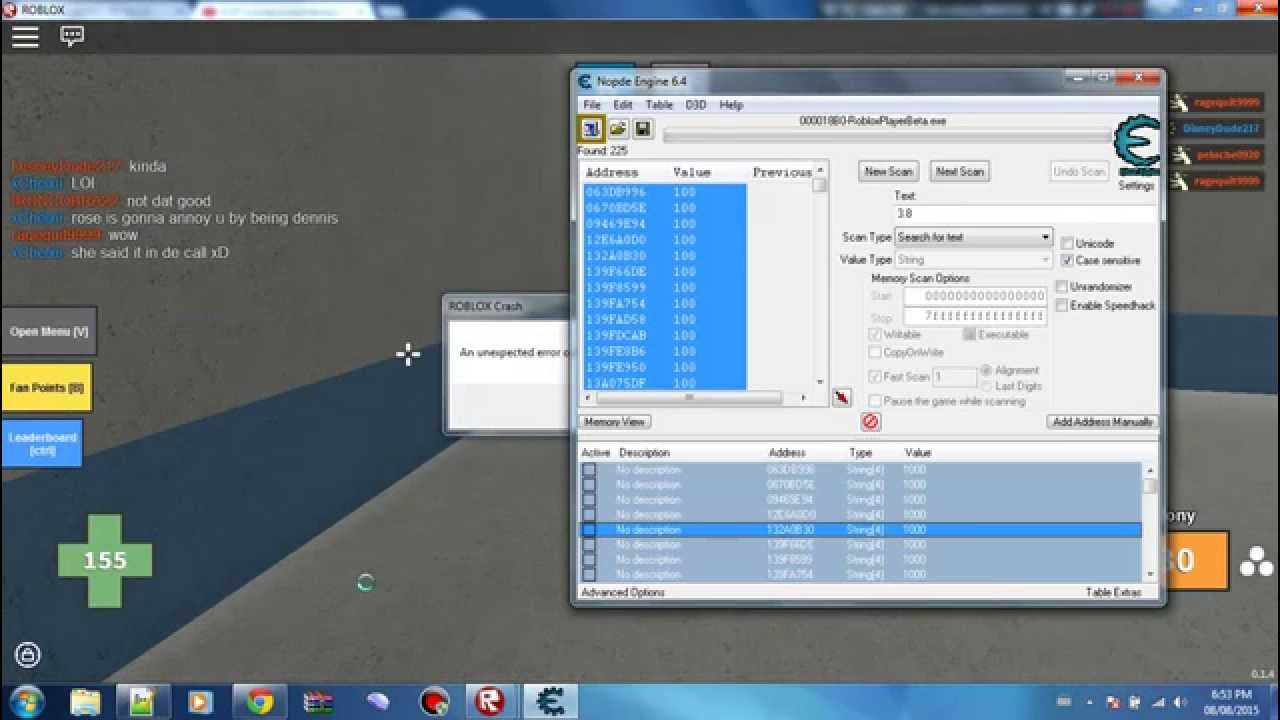Click the Address column header in found list
The width and height of the screenshot is (1280, 720).
[x=612, y=172]
